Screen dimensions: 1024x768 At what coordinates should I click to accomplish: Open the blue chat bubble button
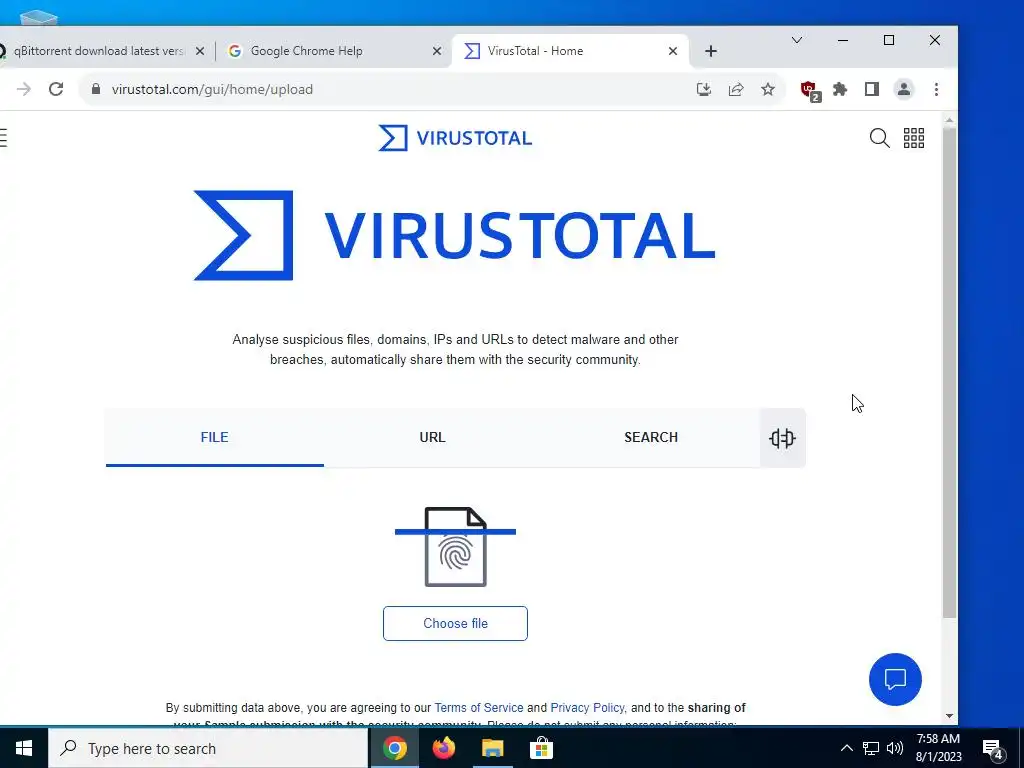point(895,679)
